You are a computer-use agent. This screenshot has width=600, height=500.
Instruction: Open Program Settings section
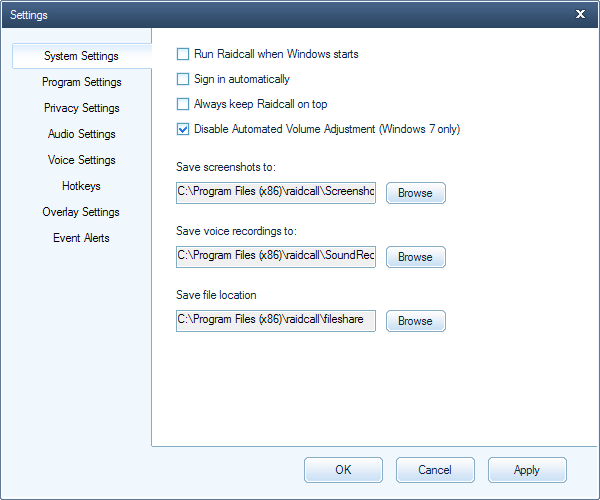click(82, 82)
